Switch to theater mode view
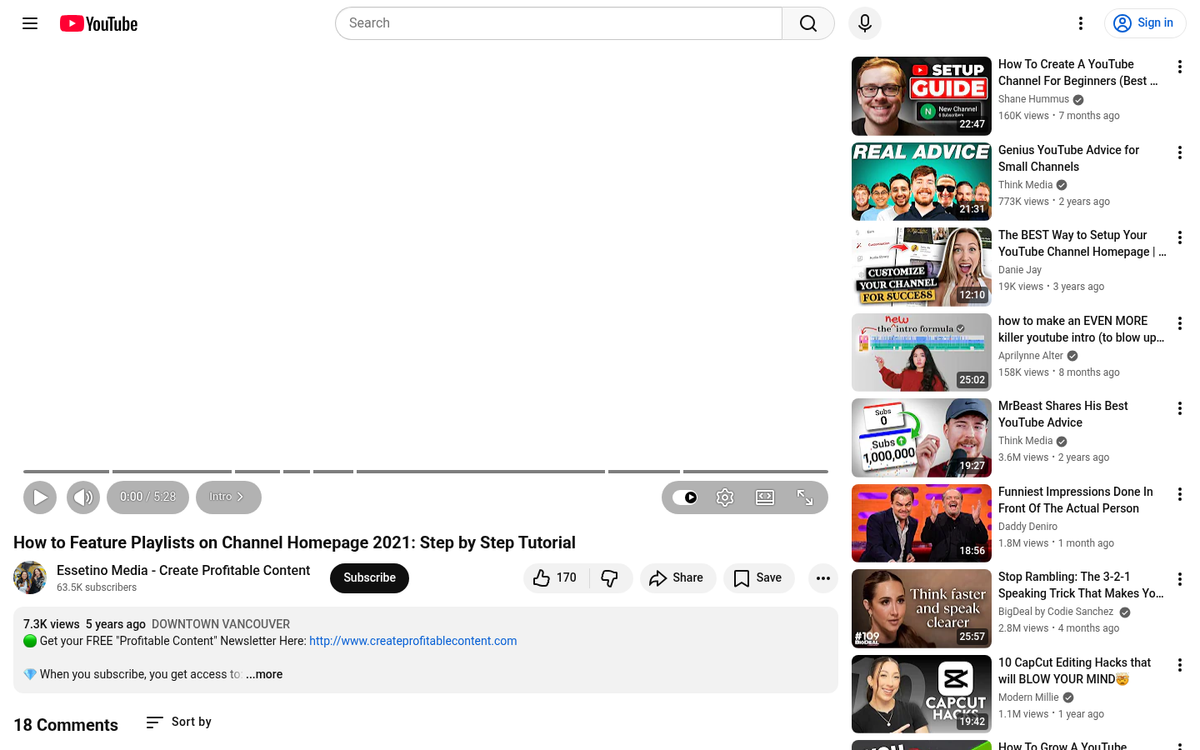The height and width of the screenshot is (750, 1200). tap(765, 497)
